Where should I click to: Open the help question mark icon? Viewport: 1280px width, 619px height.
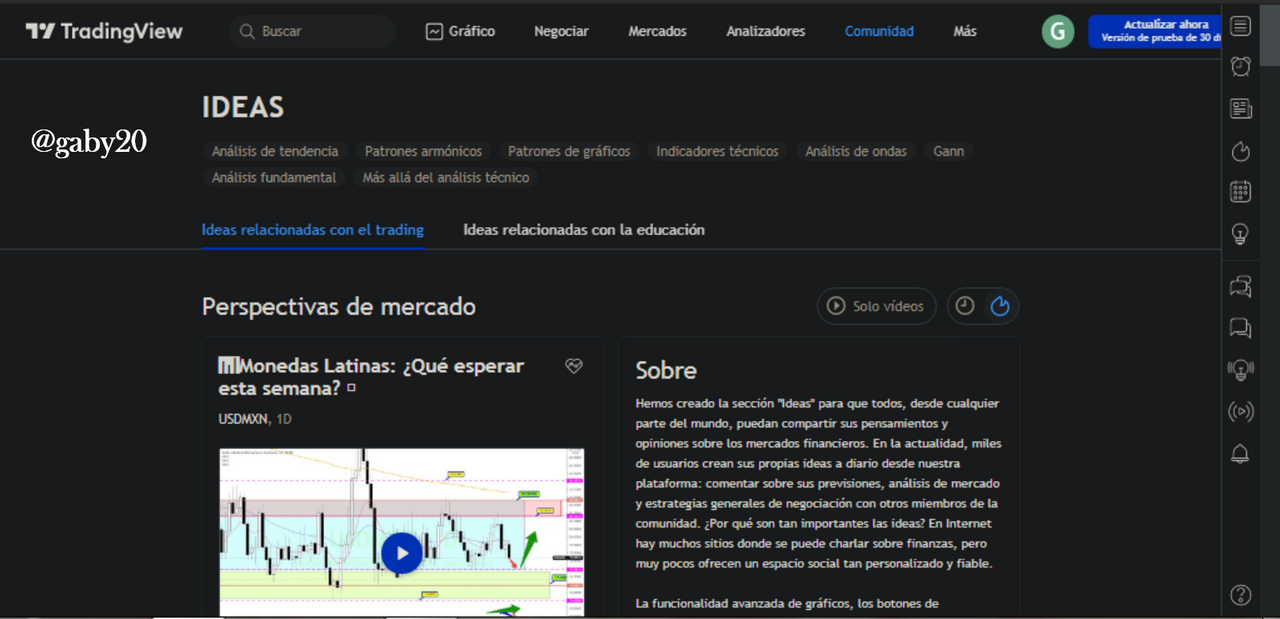click(x=1241, y=596)
